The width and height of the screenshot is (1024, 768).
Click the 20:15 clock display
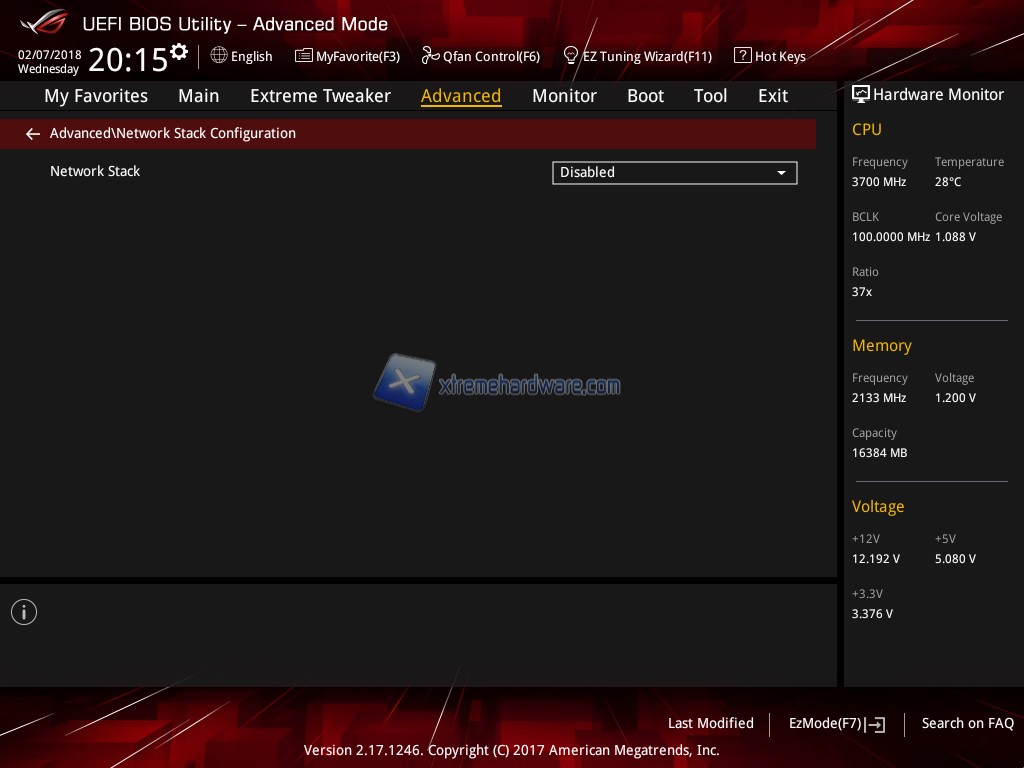point(127,60)
